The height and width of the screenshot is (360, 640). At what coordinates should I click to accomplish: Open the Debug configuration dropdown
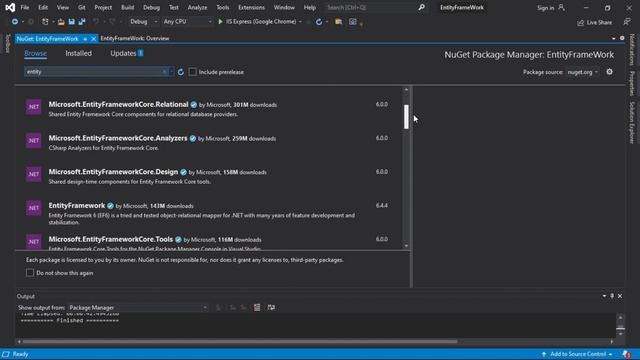click(143, 22)
